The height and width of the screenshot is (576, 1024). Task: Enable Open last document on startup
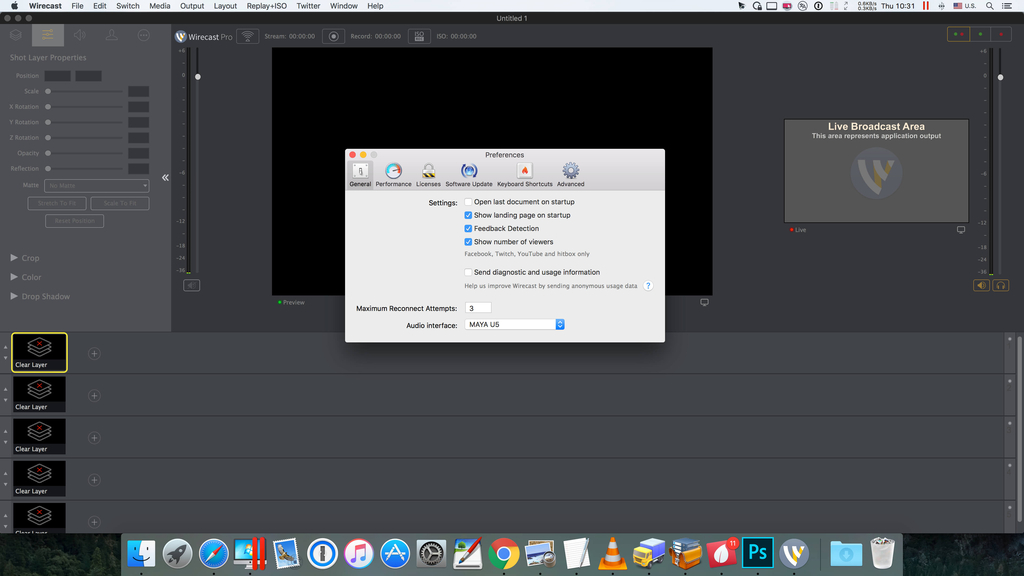click(467, 201)
